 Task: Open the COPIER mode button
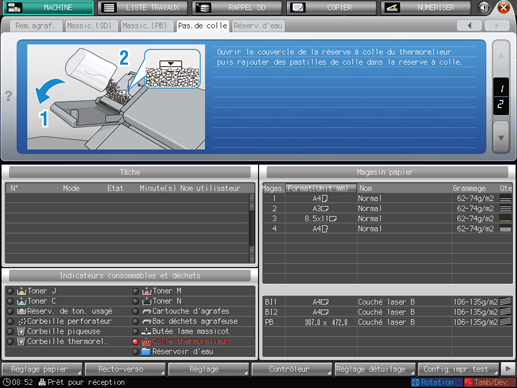pos(331,7)
